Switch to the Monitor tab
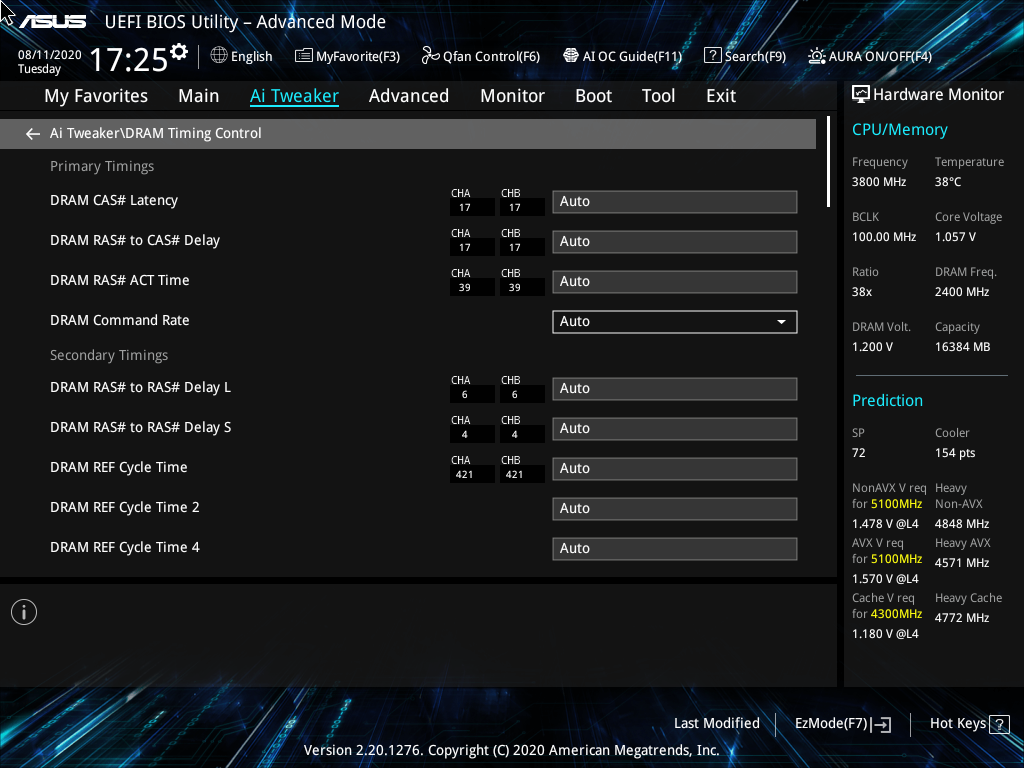The height and width of the screenshot is (768, 1024). tap(512, 95)
